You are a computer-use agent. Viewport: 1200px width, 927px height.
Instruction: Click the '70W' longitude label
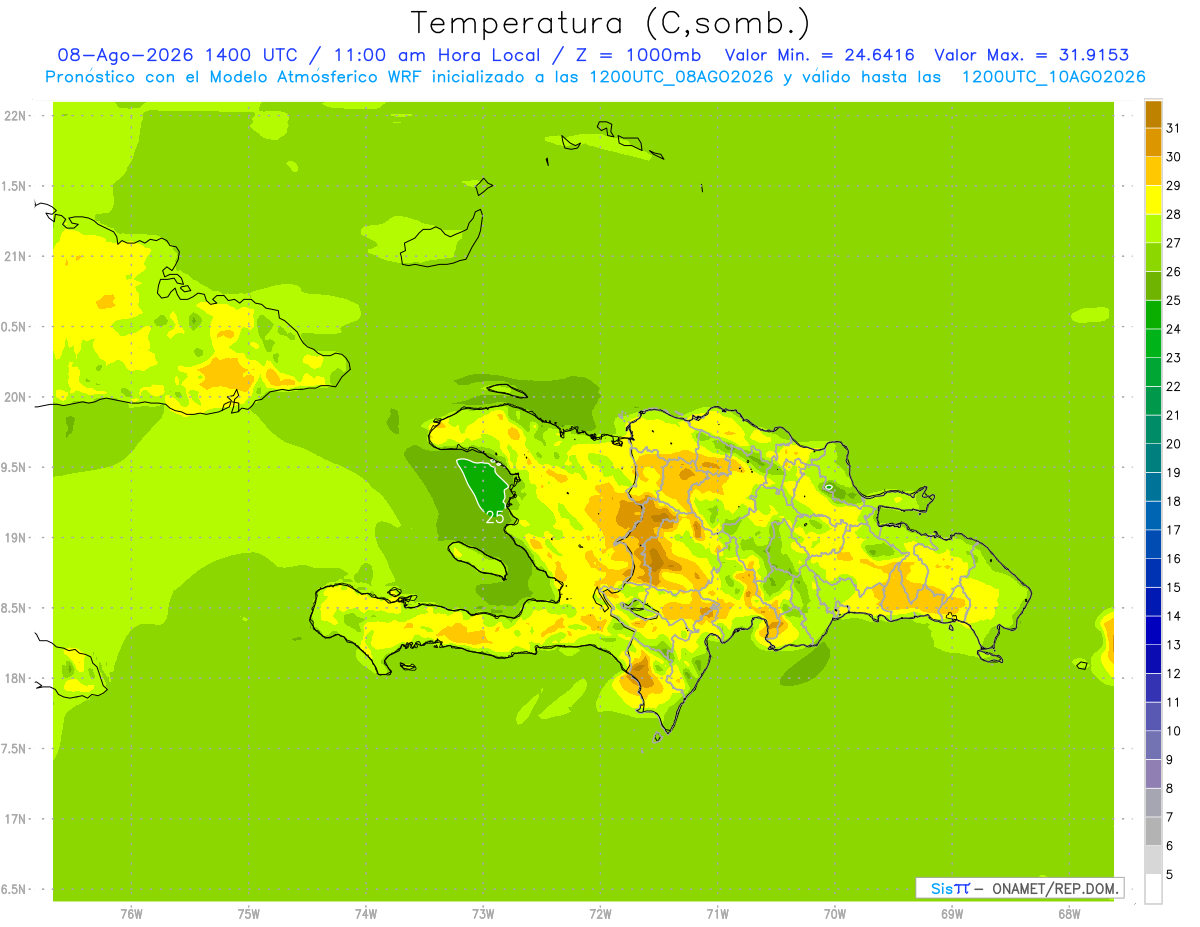coord(835,914)
